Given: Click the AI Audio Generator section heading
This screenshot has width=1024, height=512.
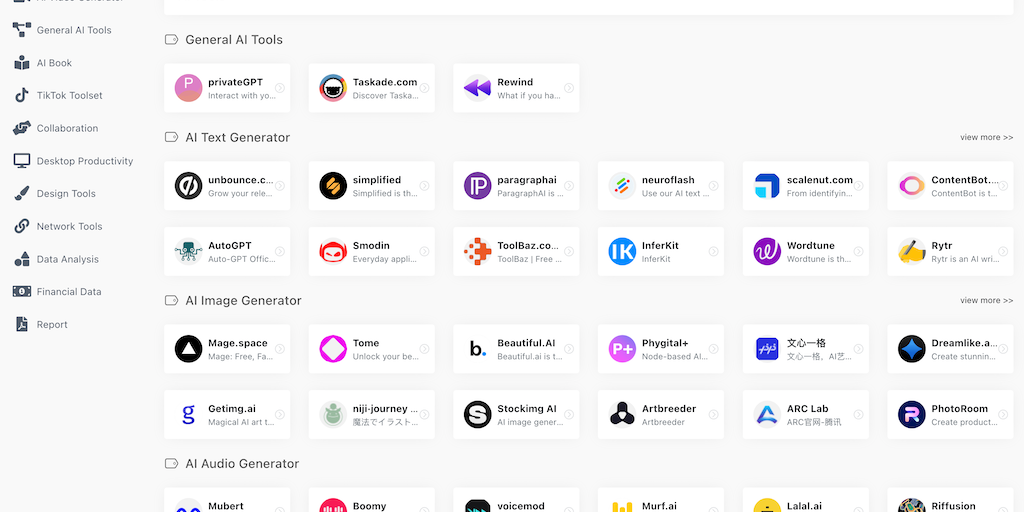Looking at the screenshot, I should click(x=242, y=464).
